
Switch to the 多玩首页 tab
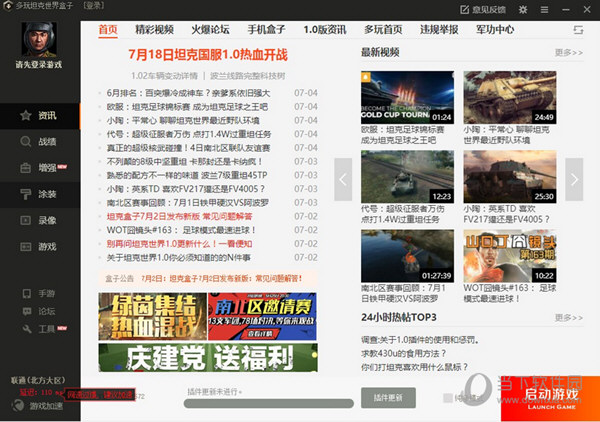[x=383, y=29]
